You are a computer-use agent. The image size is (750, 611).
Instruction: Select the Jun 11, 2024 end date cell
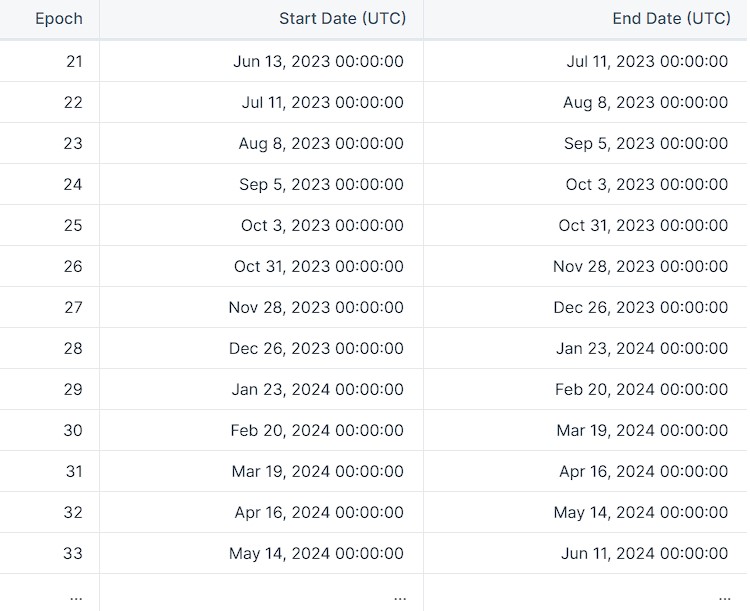(644, 553)
